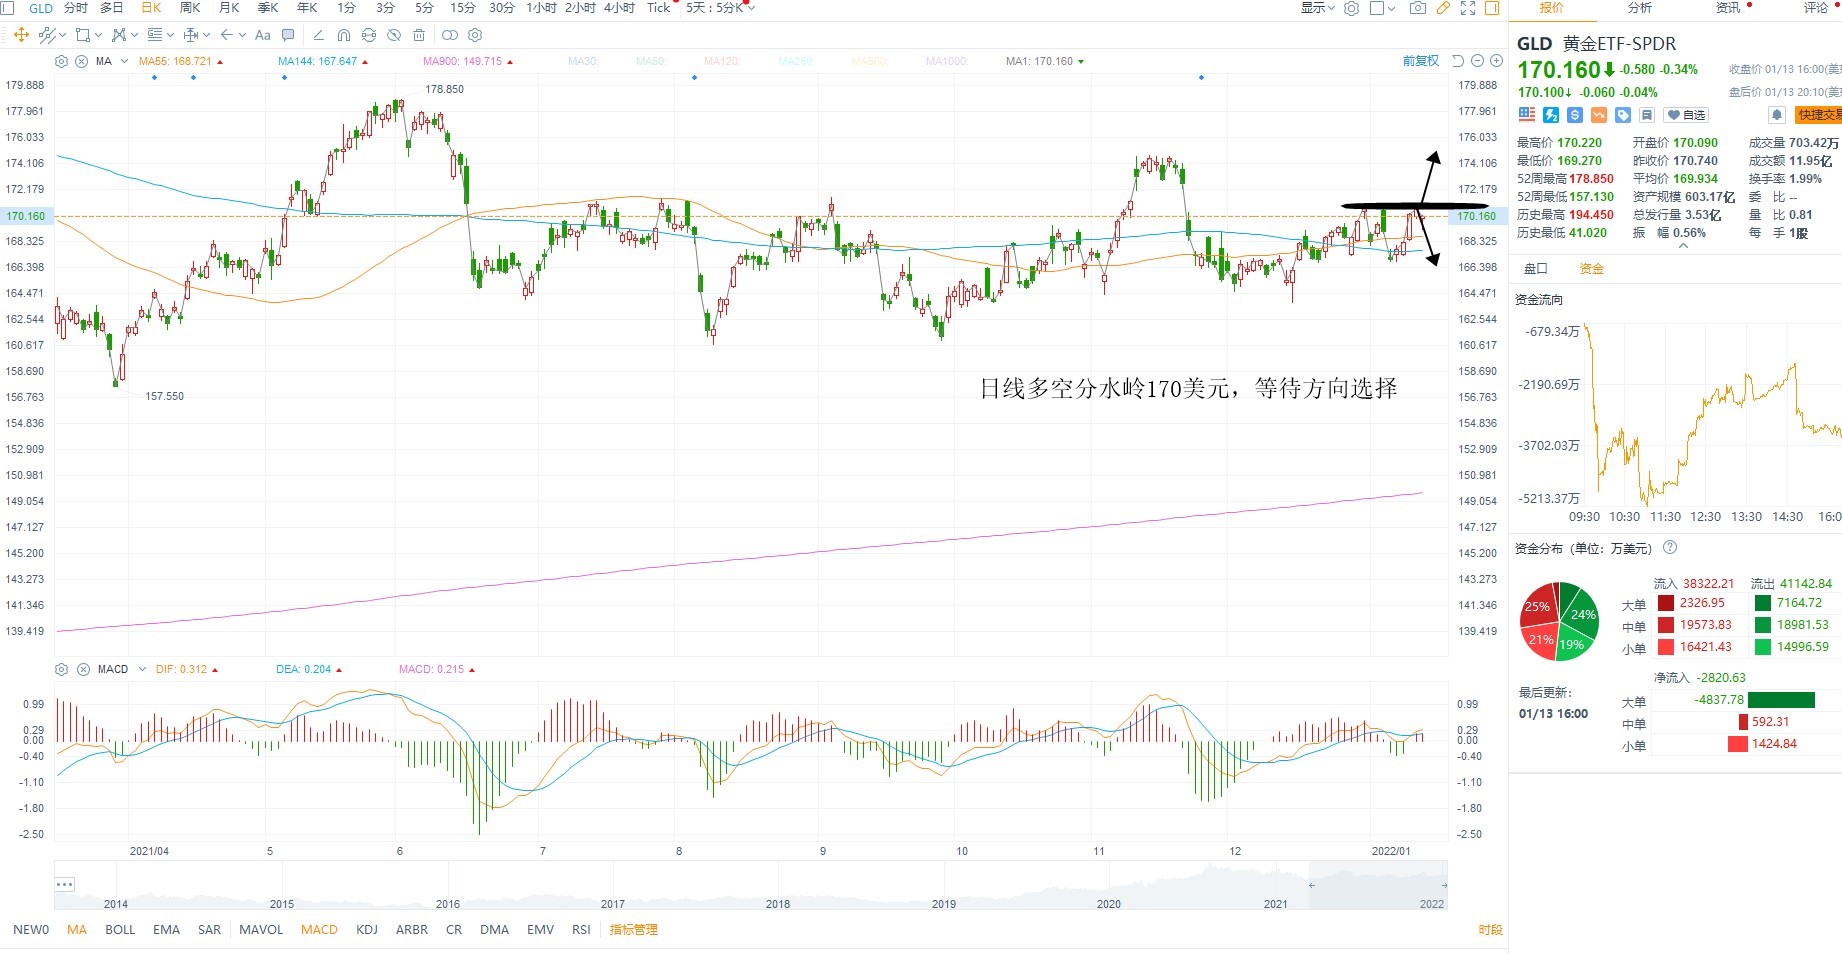Set a price alert with bell icon
This screenshot has height=954, width=1842.
[1777, 115]
